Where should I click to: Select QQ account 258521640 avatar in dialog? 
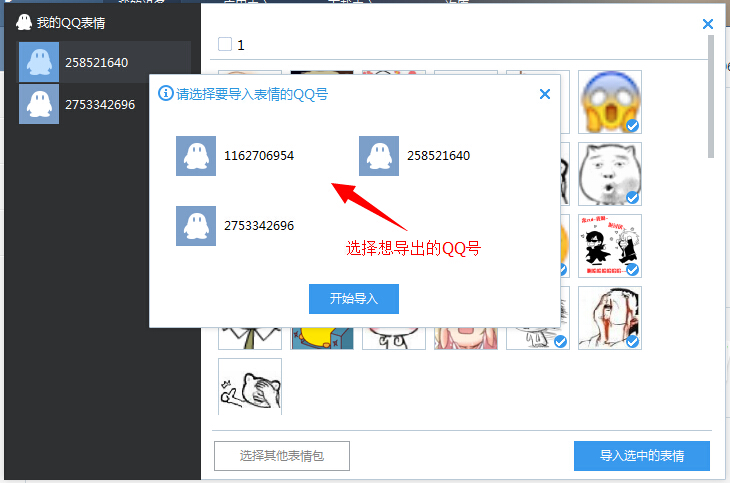pyautogui.click(x=379, y=156)
